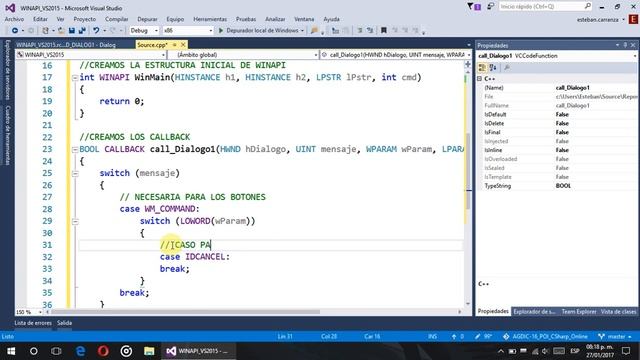Open the x86 platform dropdown

pyautogui.click(x=211, y=31)
